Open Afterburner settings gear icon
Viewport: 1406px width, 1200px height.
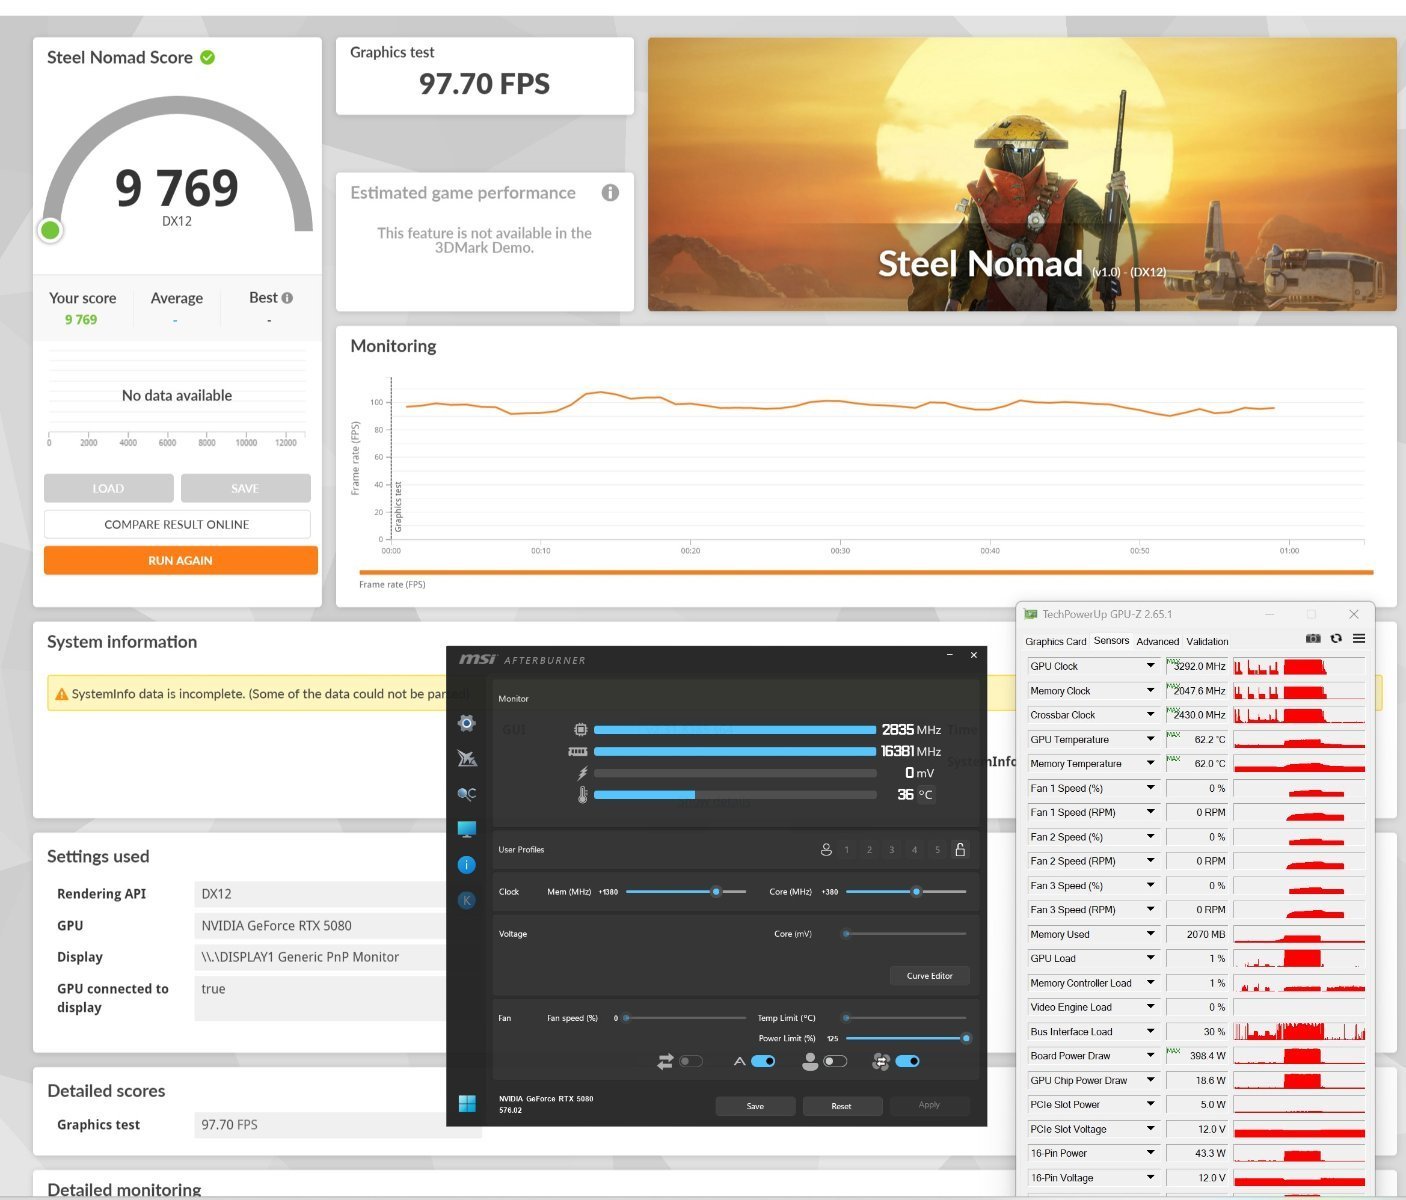[x=466, y=723]
